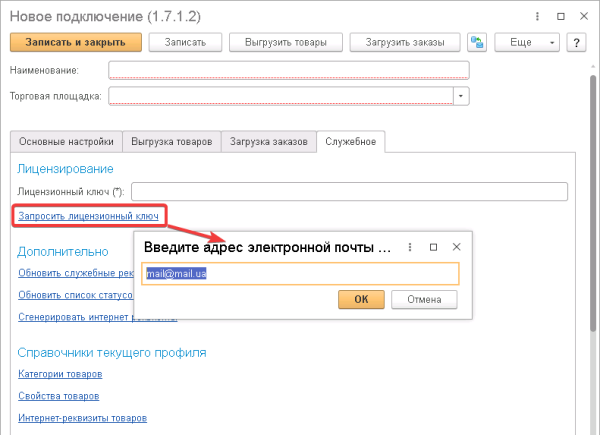Cancel the email dialog with Отмена
Viewport: 600px width, 435px height.
[x=424, y=299]
